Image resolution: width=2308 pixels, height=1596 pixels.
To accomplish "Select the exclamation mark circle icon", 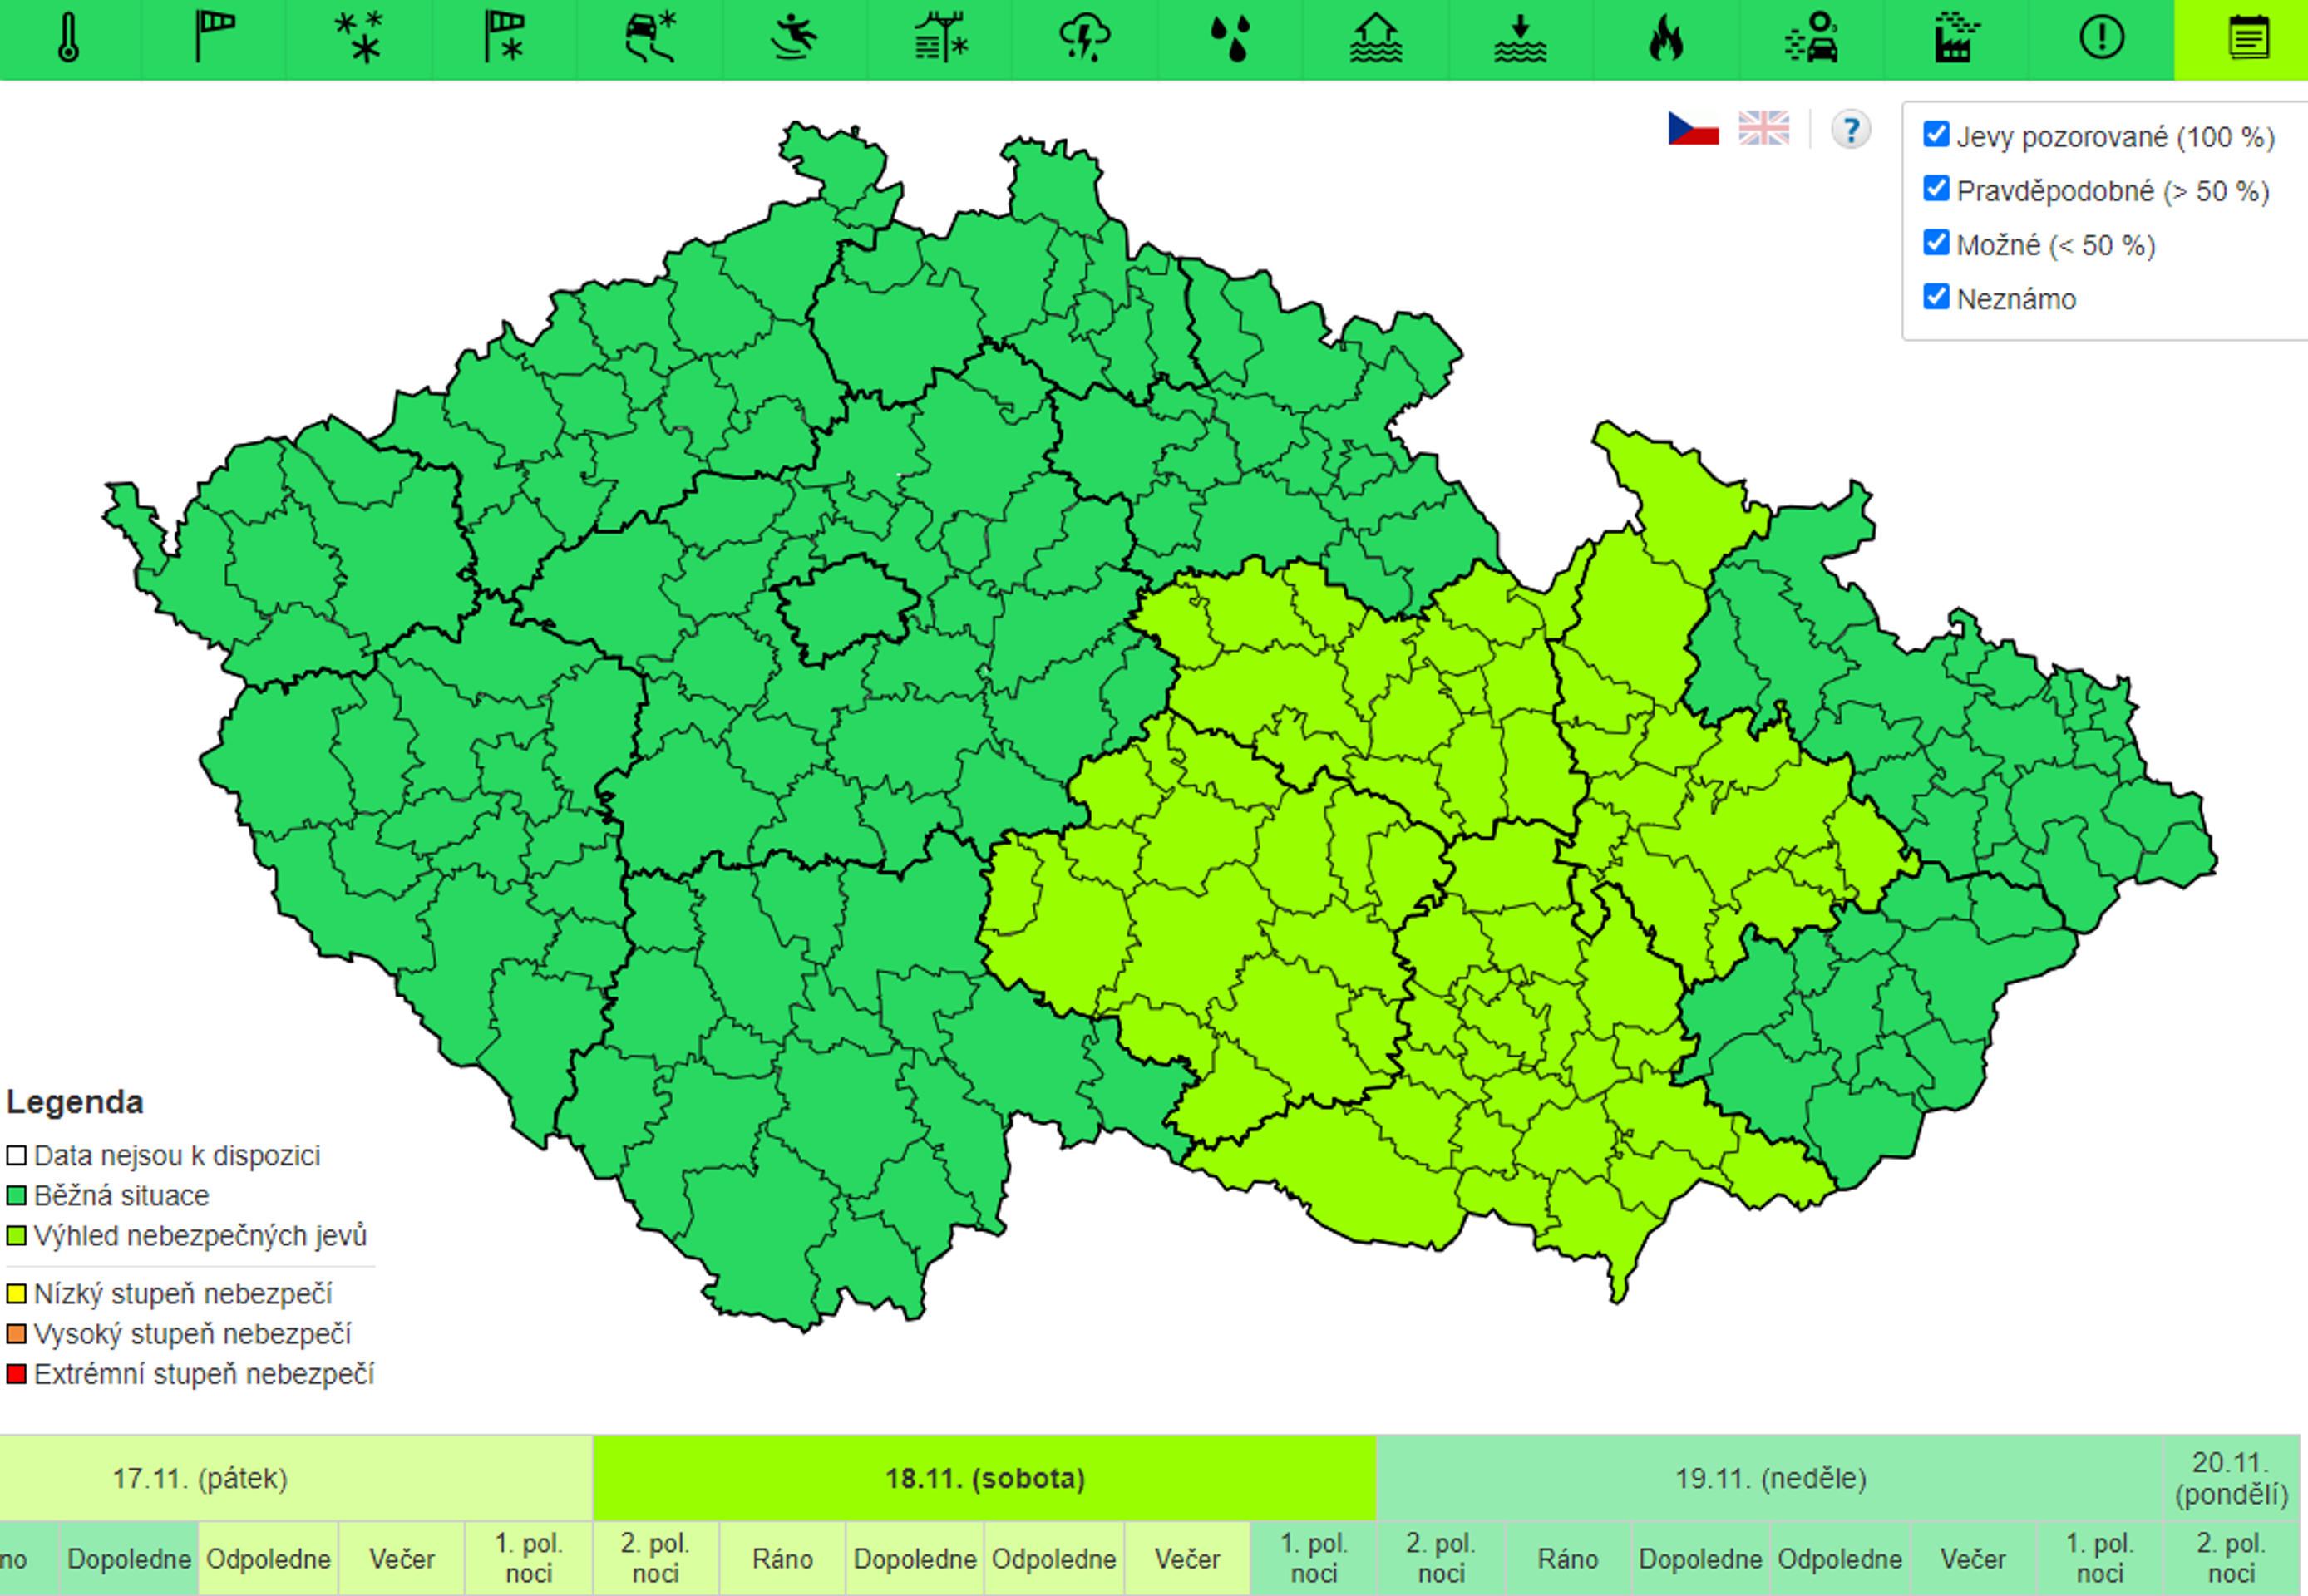I will coord(2101,38).
